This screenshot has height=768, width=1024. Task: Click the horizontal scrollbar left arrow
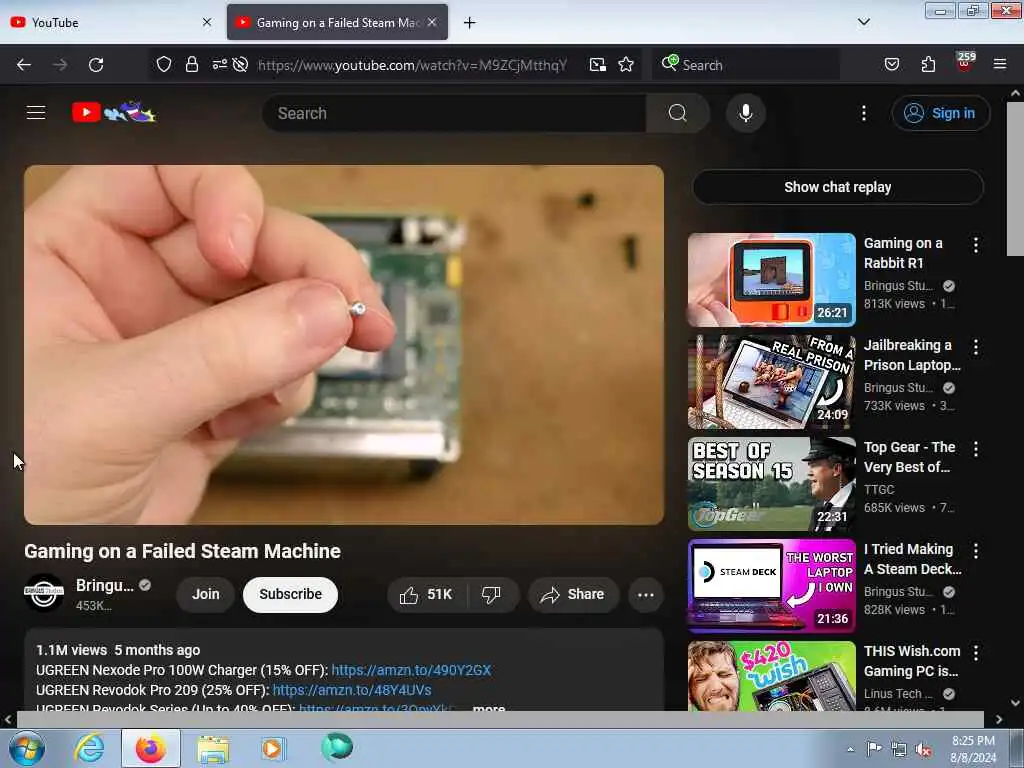8,719
